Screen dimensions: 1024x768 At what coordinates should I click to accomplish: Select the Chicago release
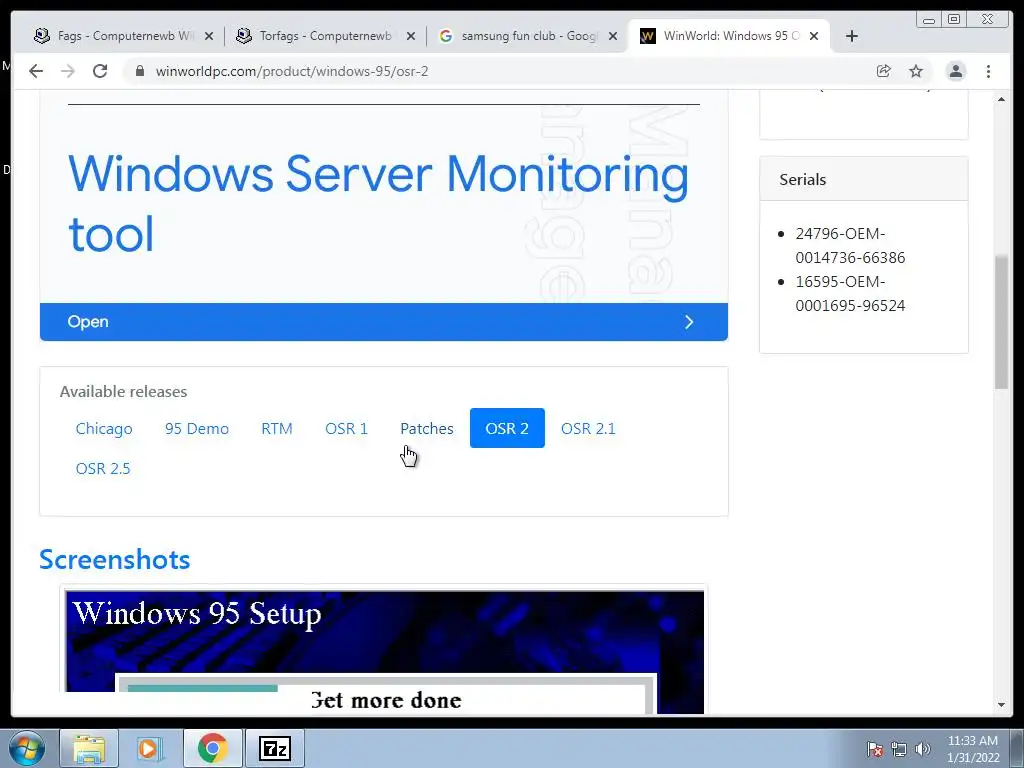(104, 428)
